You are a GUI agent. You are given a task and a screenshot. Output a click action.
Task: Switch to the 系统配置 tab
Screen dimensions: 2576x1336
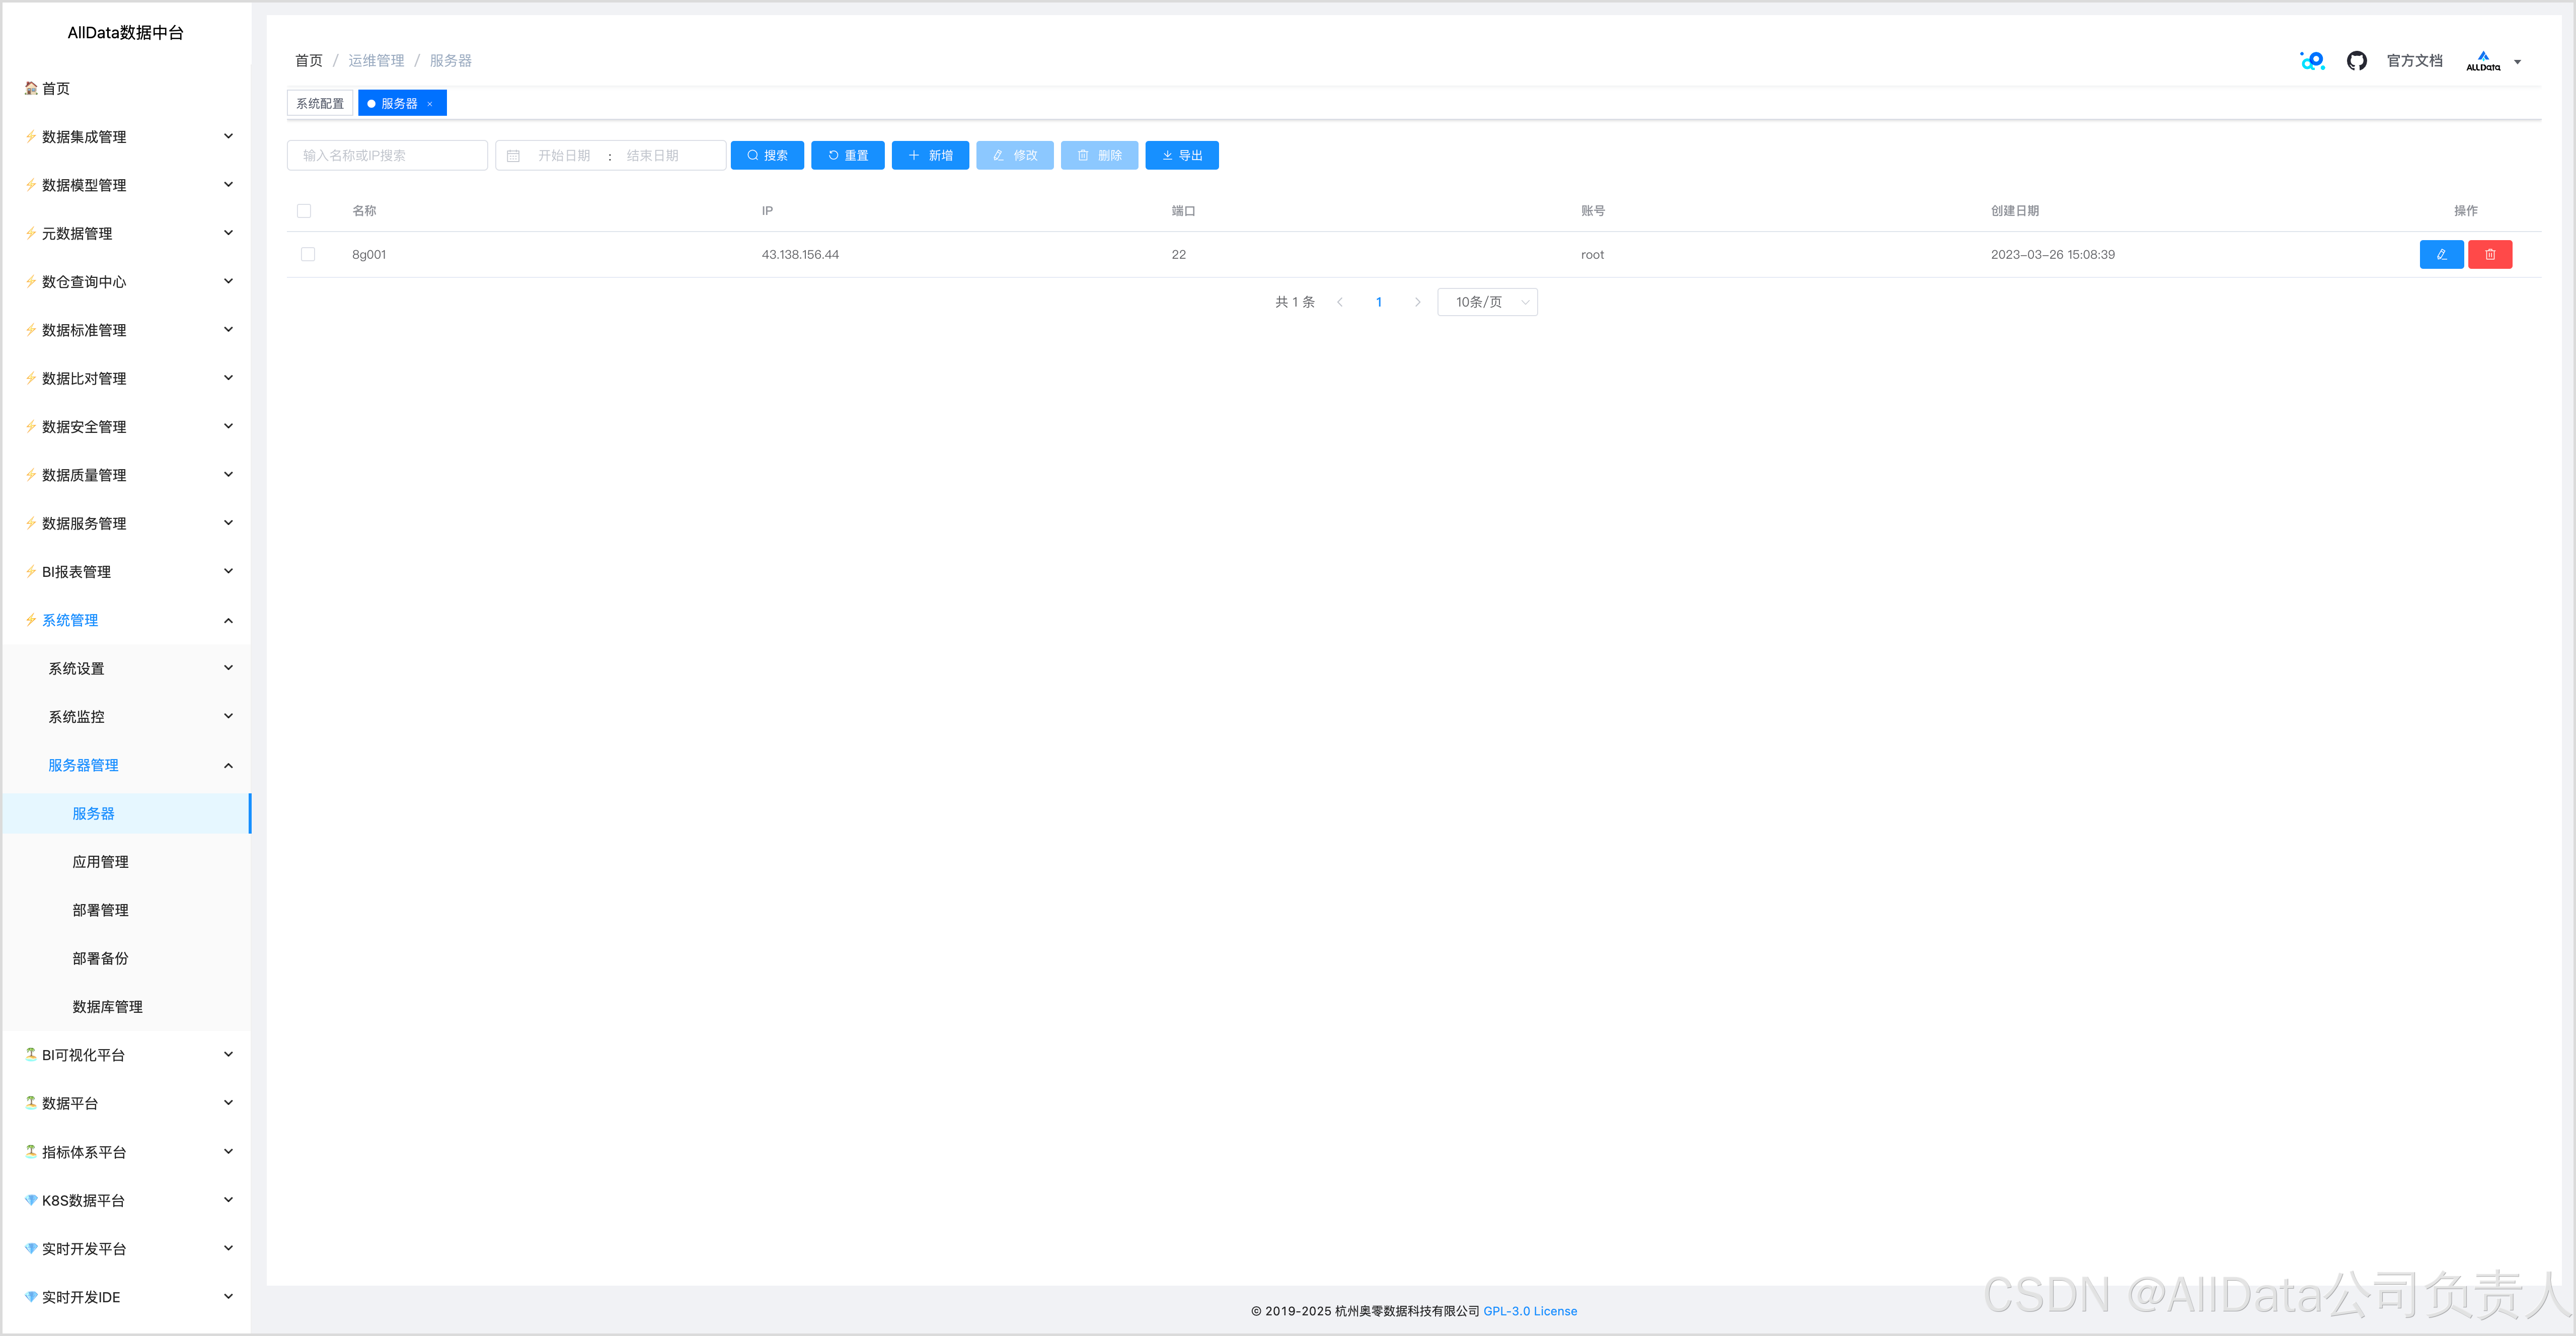coord(320,104)
